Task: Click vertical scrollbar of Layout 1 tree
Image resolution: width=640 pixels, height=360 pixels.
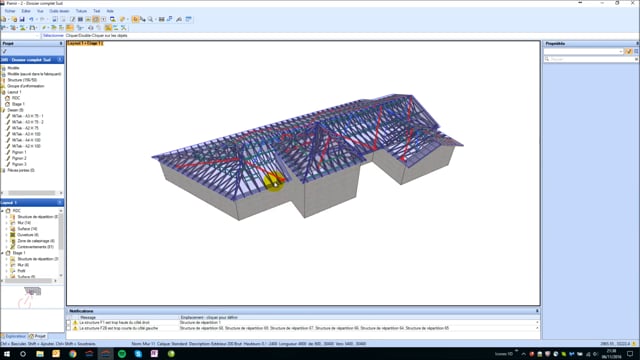Action: point(61,231)
